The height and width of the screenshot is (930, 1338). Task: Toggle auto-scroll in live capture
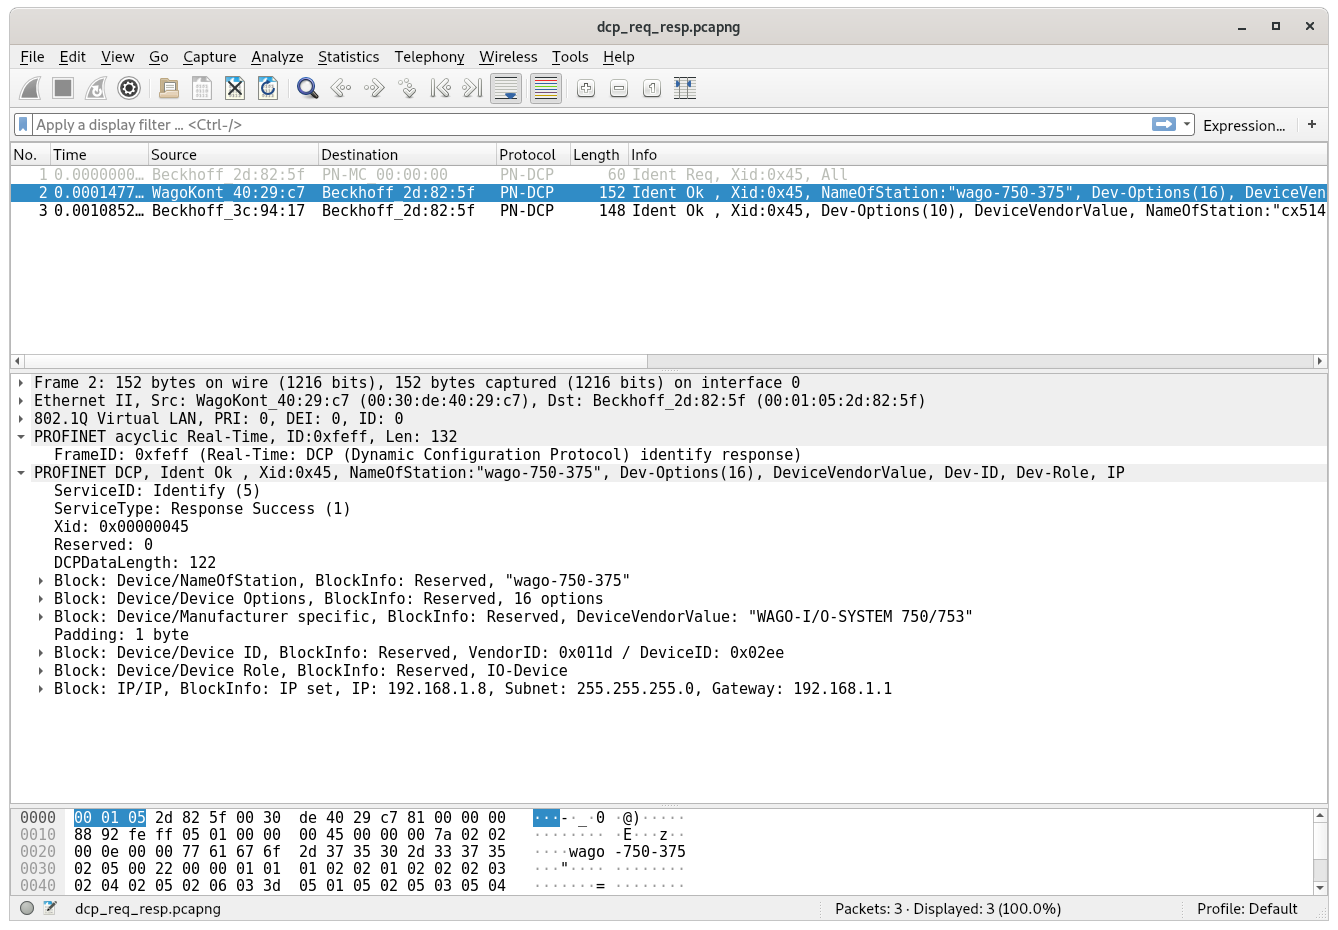point(506,88)
